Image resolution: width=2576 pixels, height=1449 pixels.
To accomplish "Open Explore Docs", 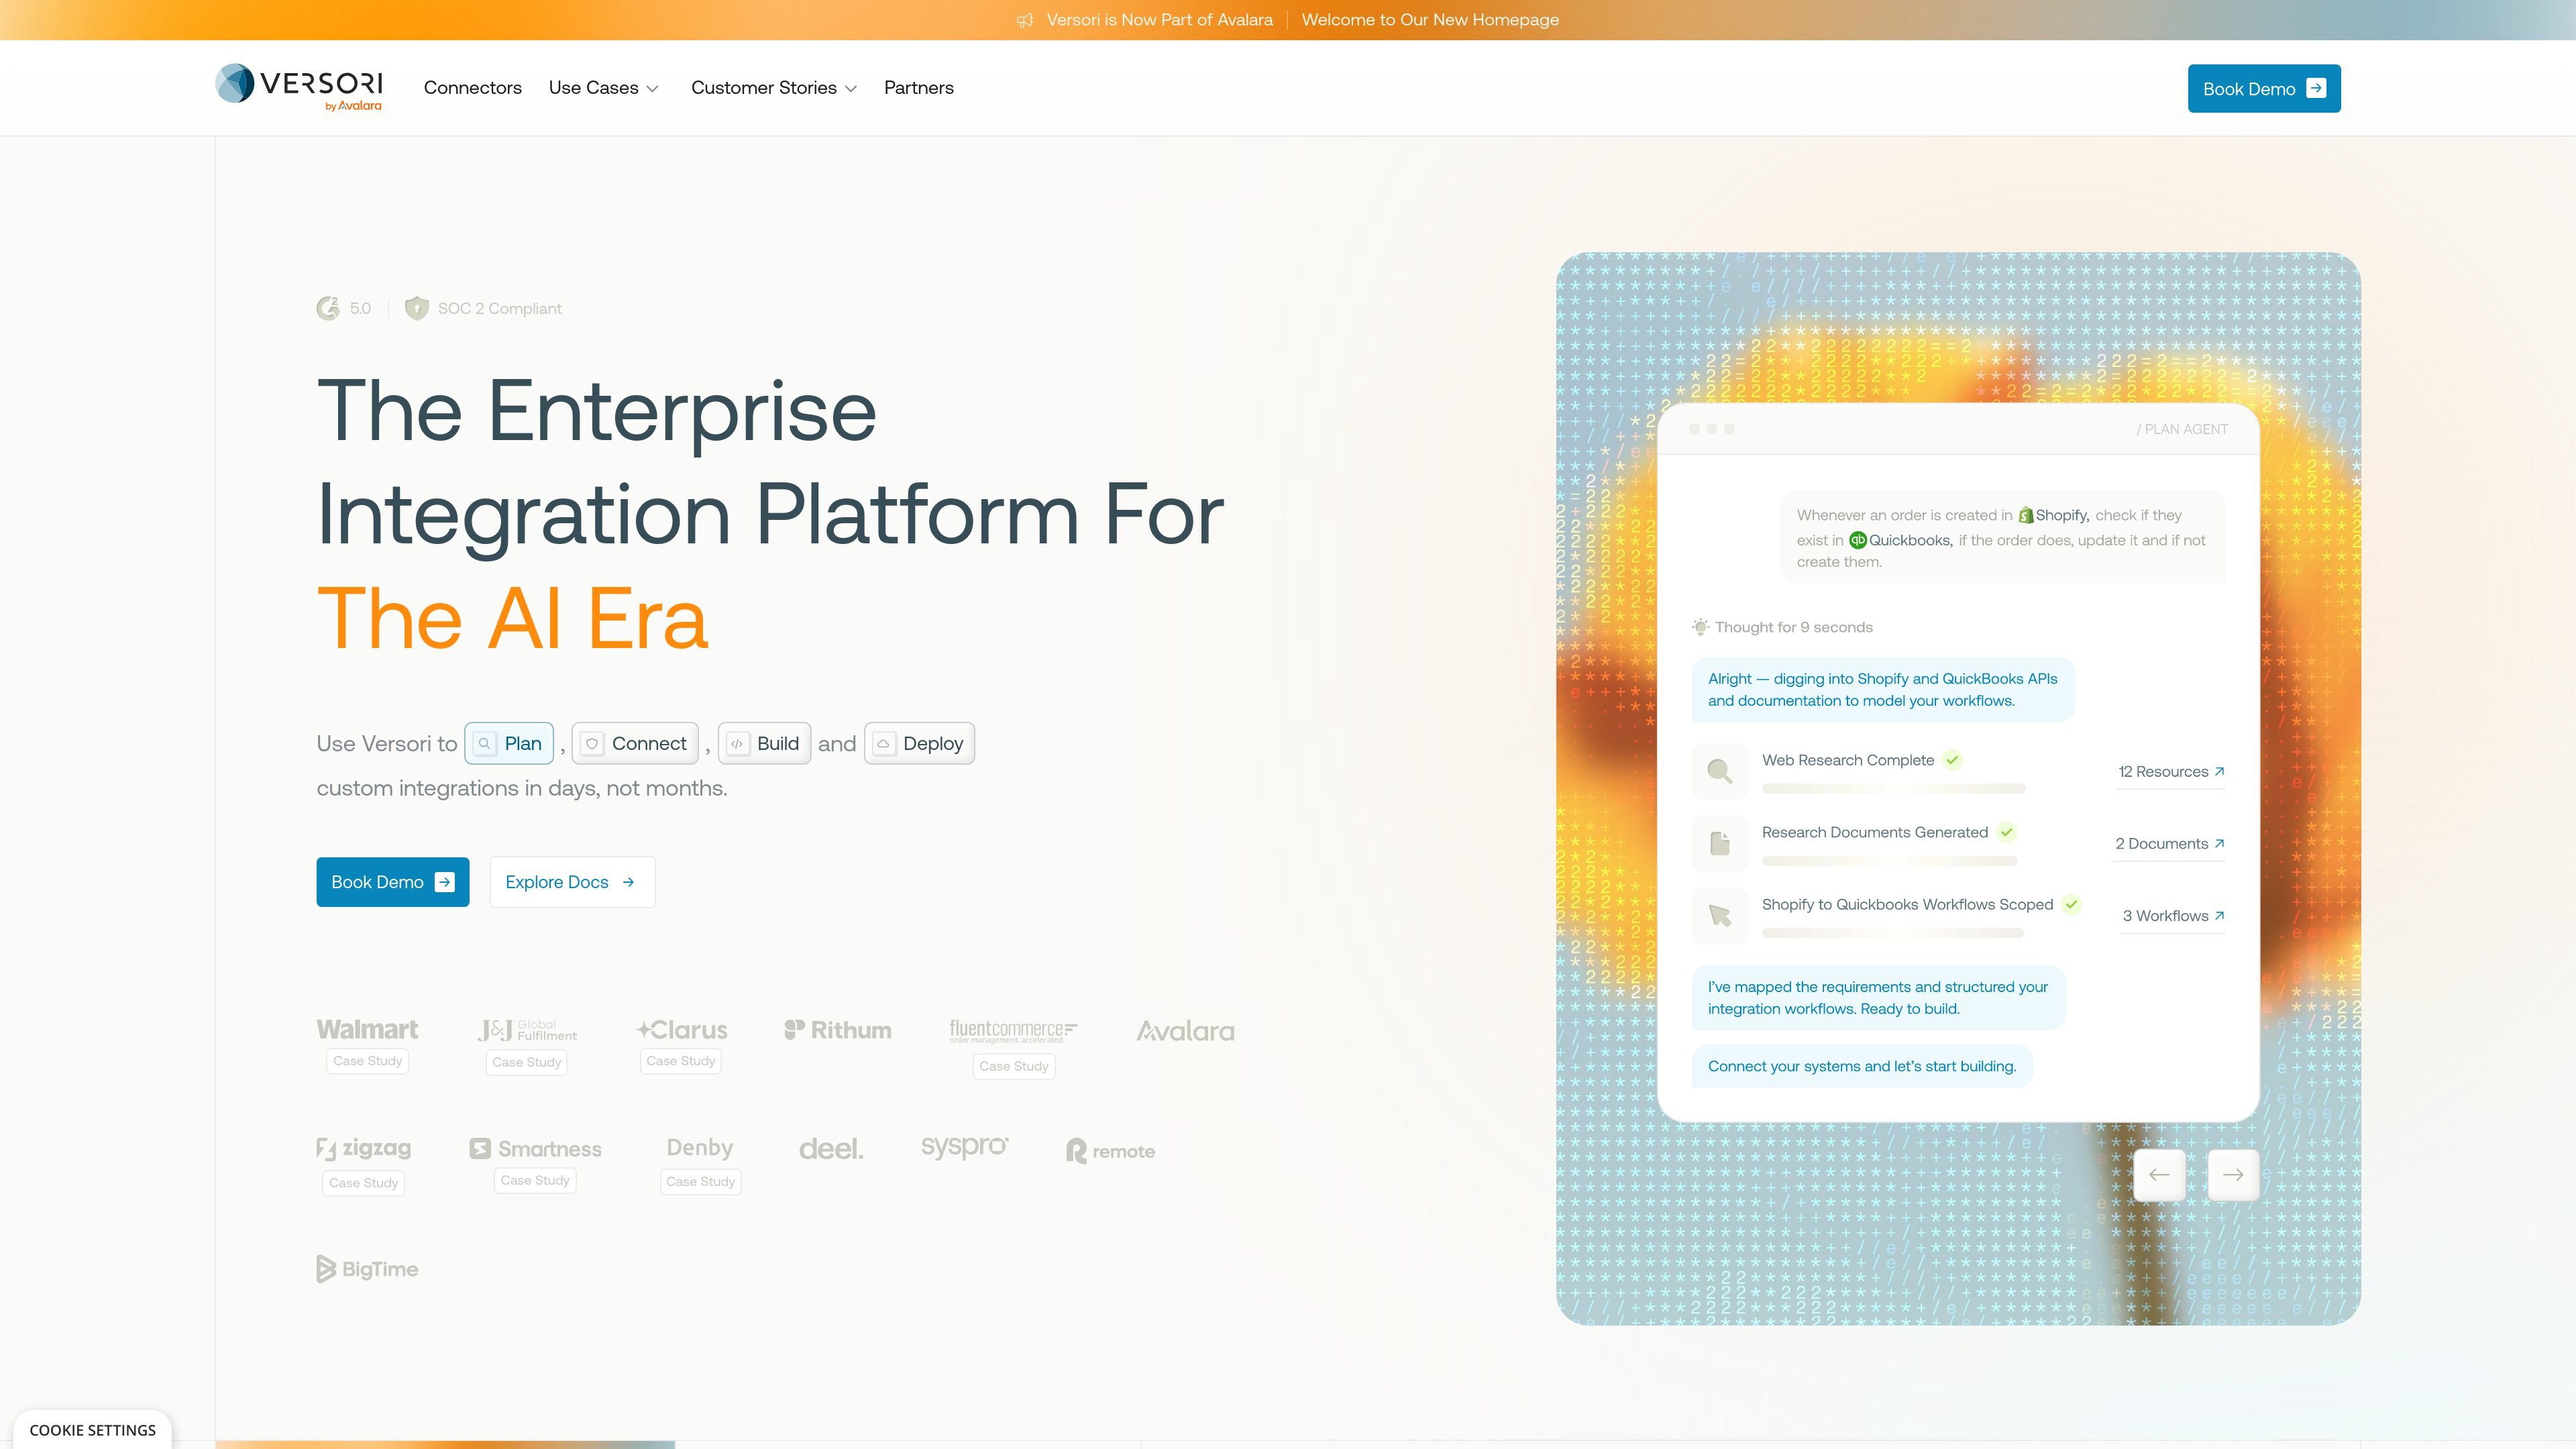I will pos(572,882).
